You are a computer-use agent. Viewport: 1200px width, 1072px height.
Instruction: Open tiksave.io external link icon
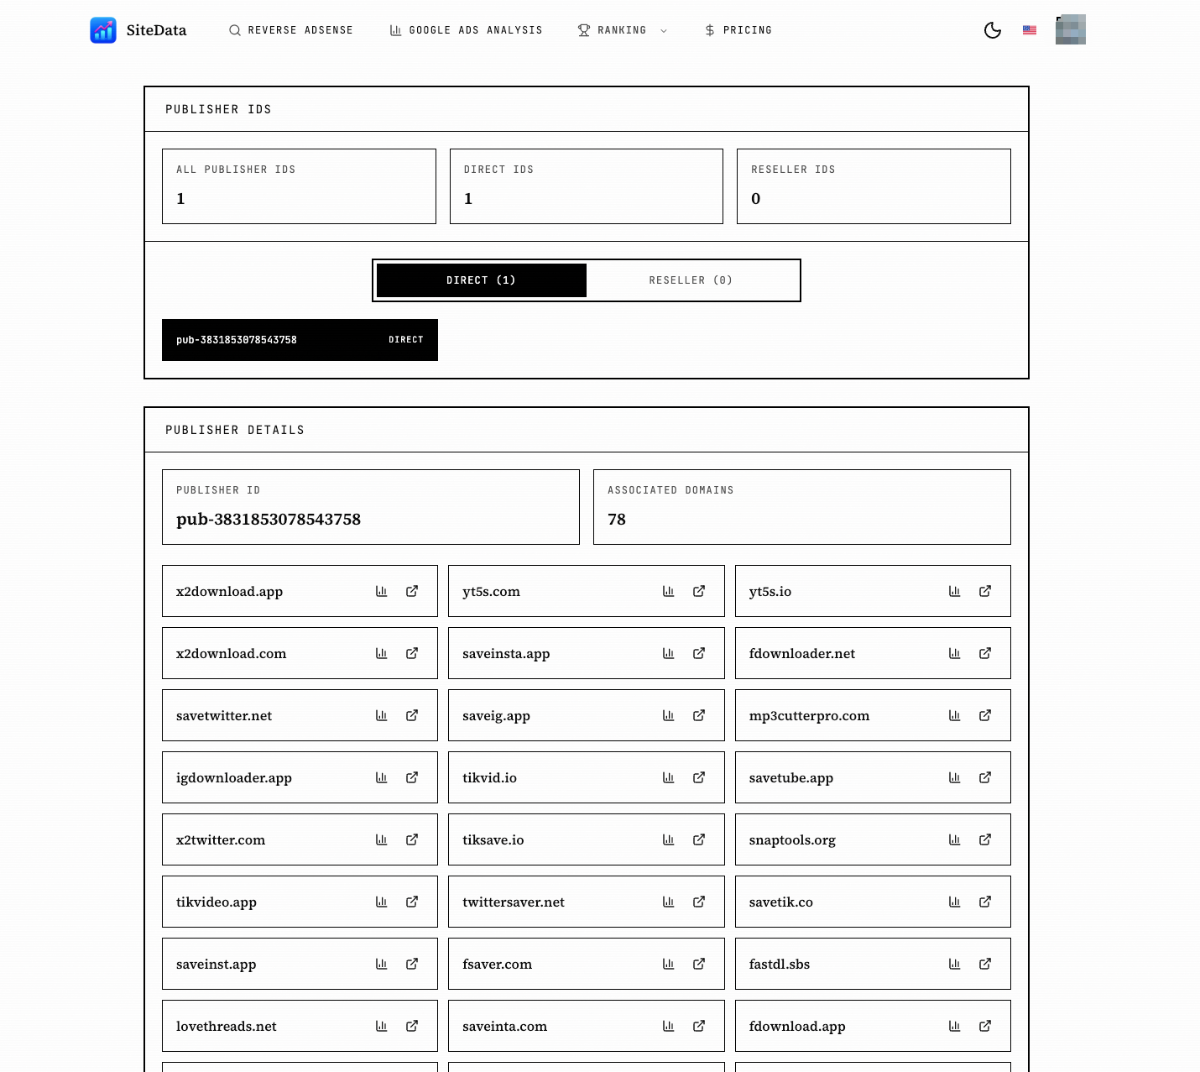coord(699,839)
